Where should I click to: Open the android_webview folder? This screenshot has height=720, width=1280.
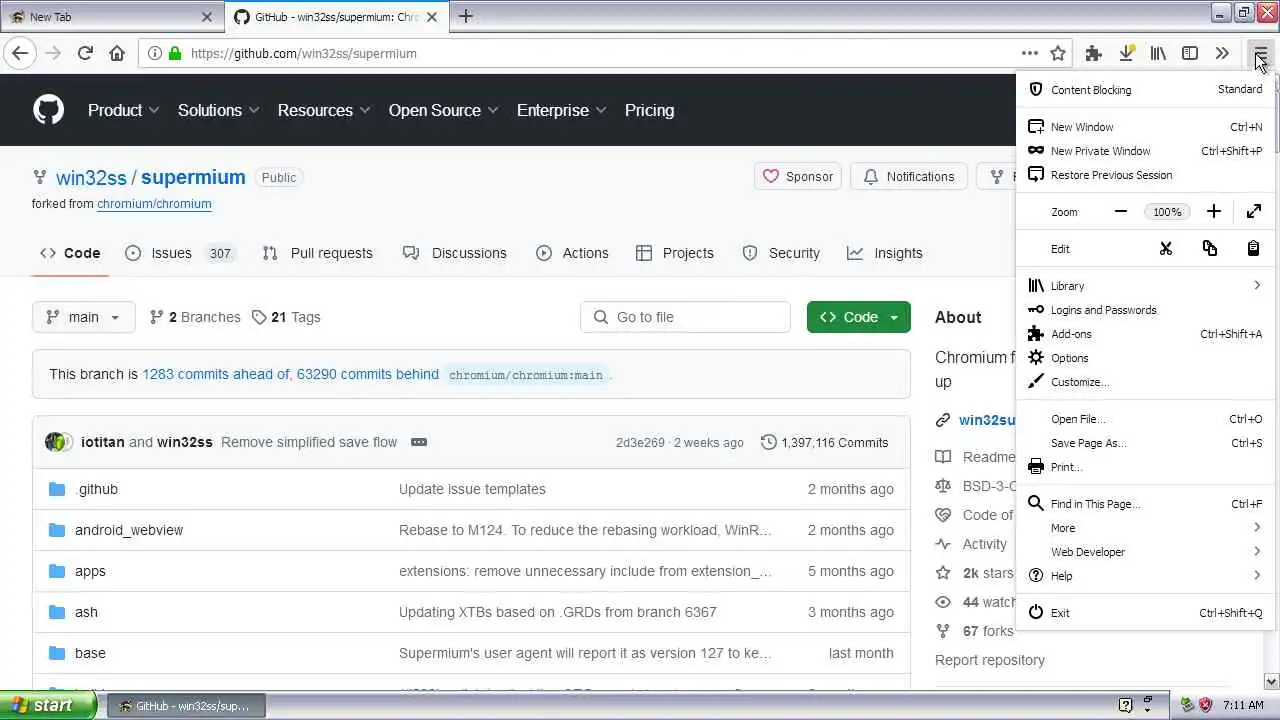tap(129, 530)
